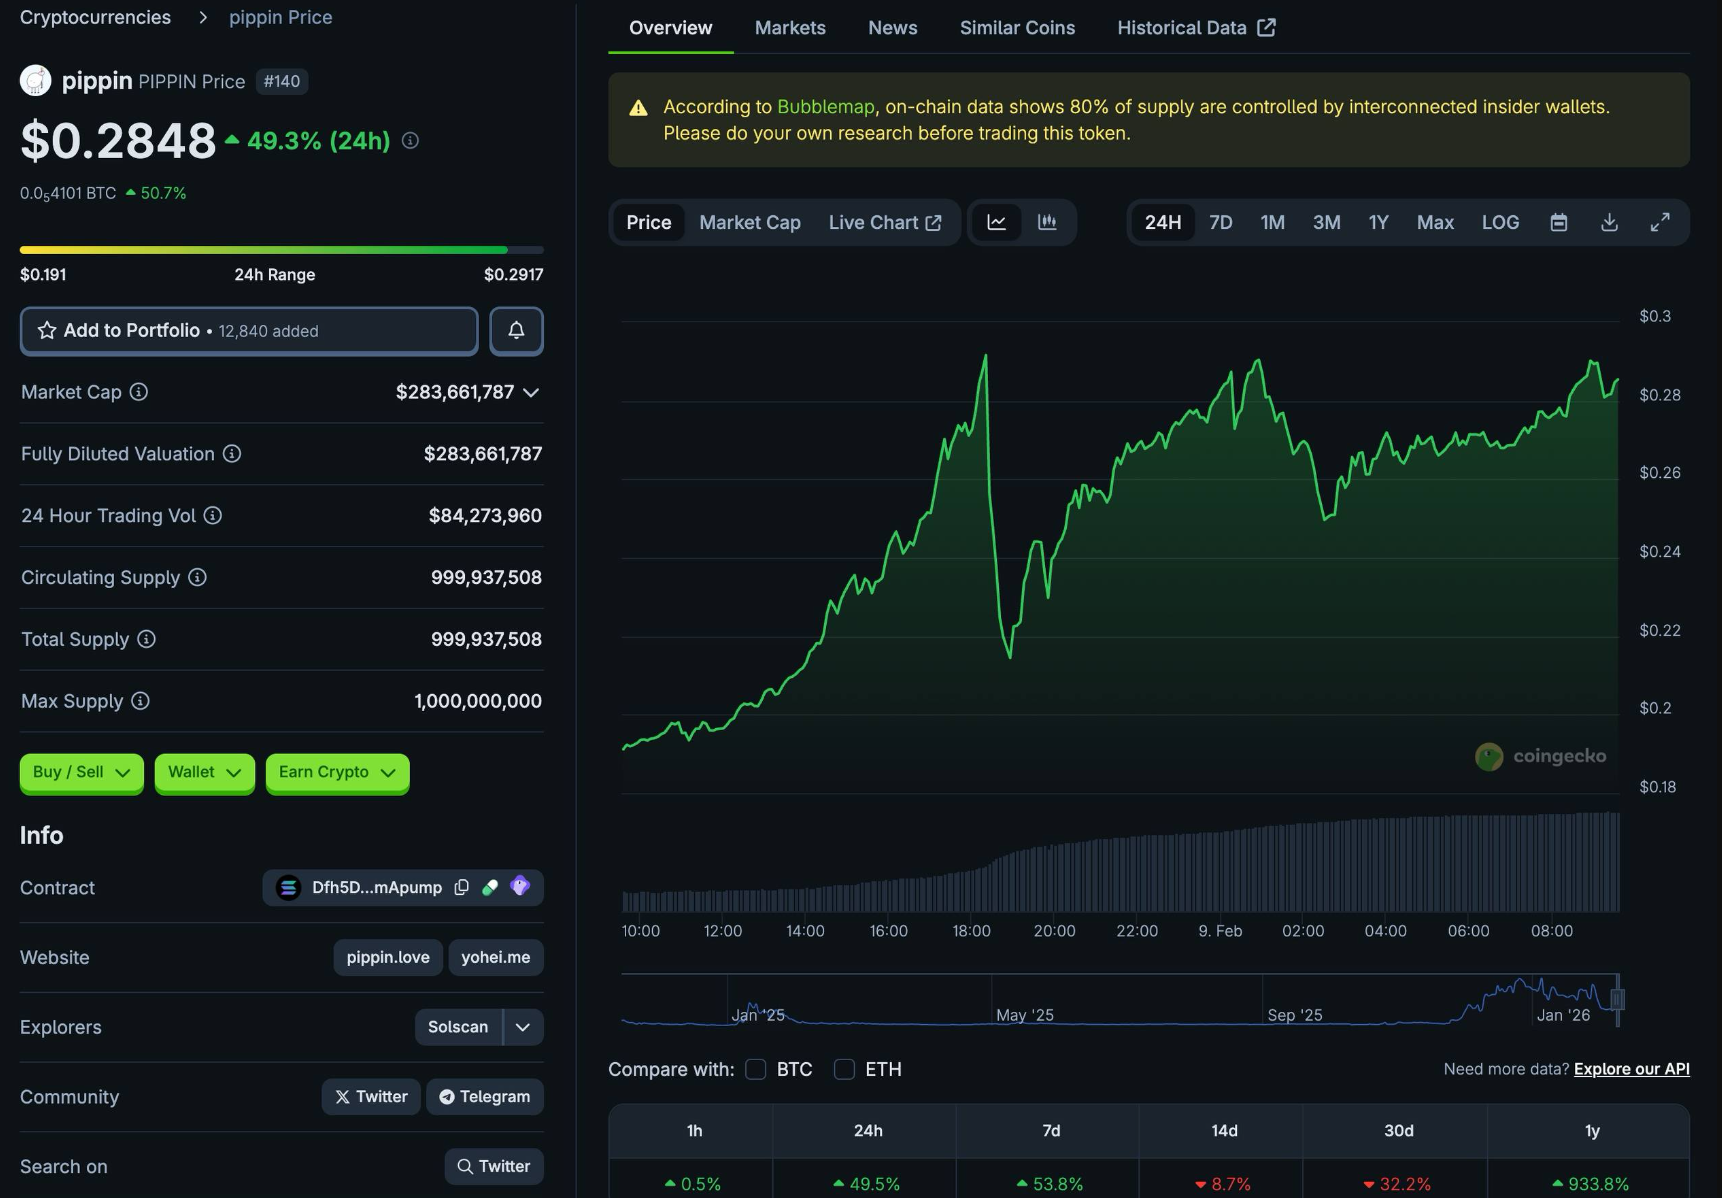Enable BTC comparison checkbox
Viewport: 1722px width, 1198px height.
click(x=756, y=1069)
